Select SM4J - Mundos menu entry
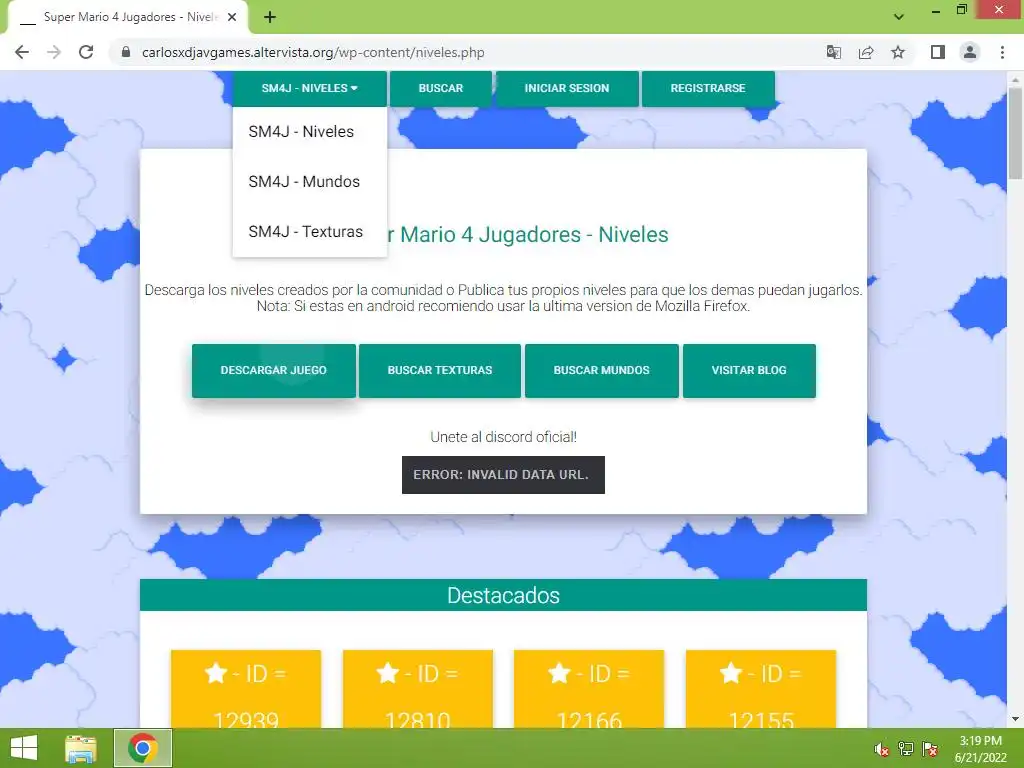1024x768 pixels. (310, 182)
